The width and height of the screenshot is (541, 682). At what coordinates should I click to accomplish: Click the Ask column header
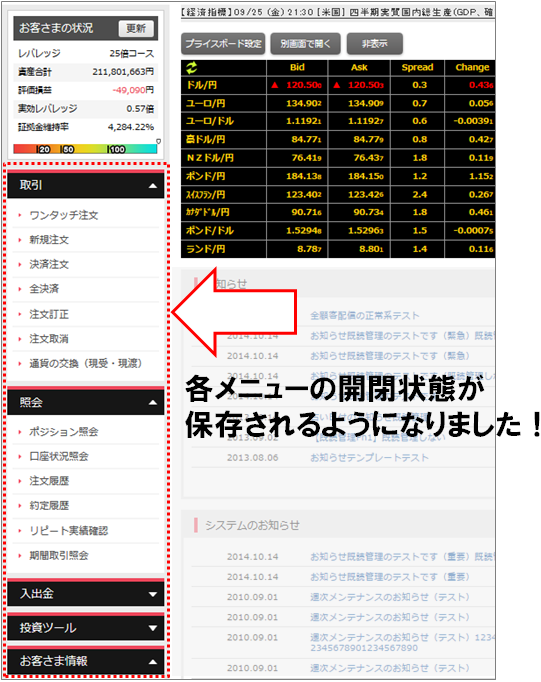point(359,67)
